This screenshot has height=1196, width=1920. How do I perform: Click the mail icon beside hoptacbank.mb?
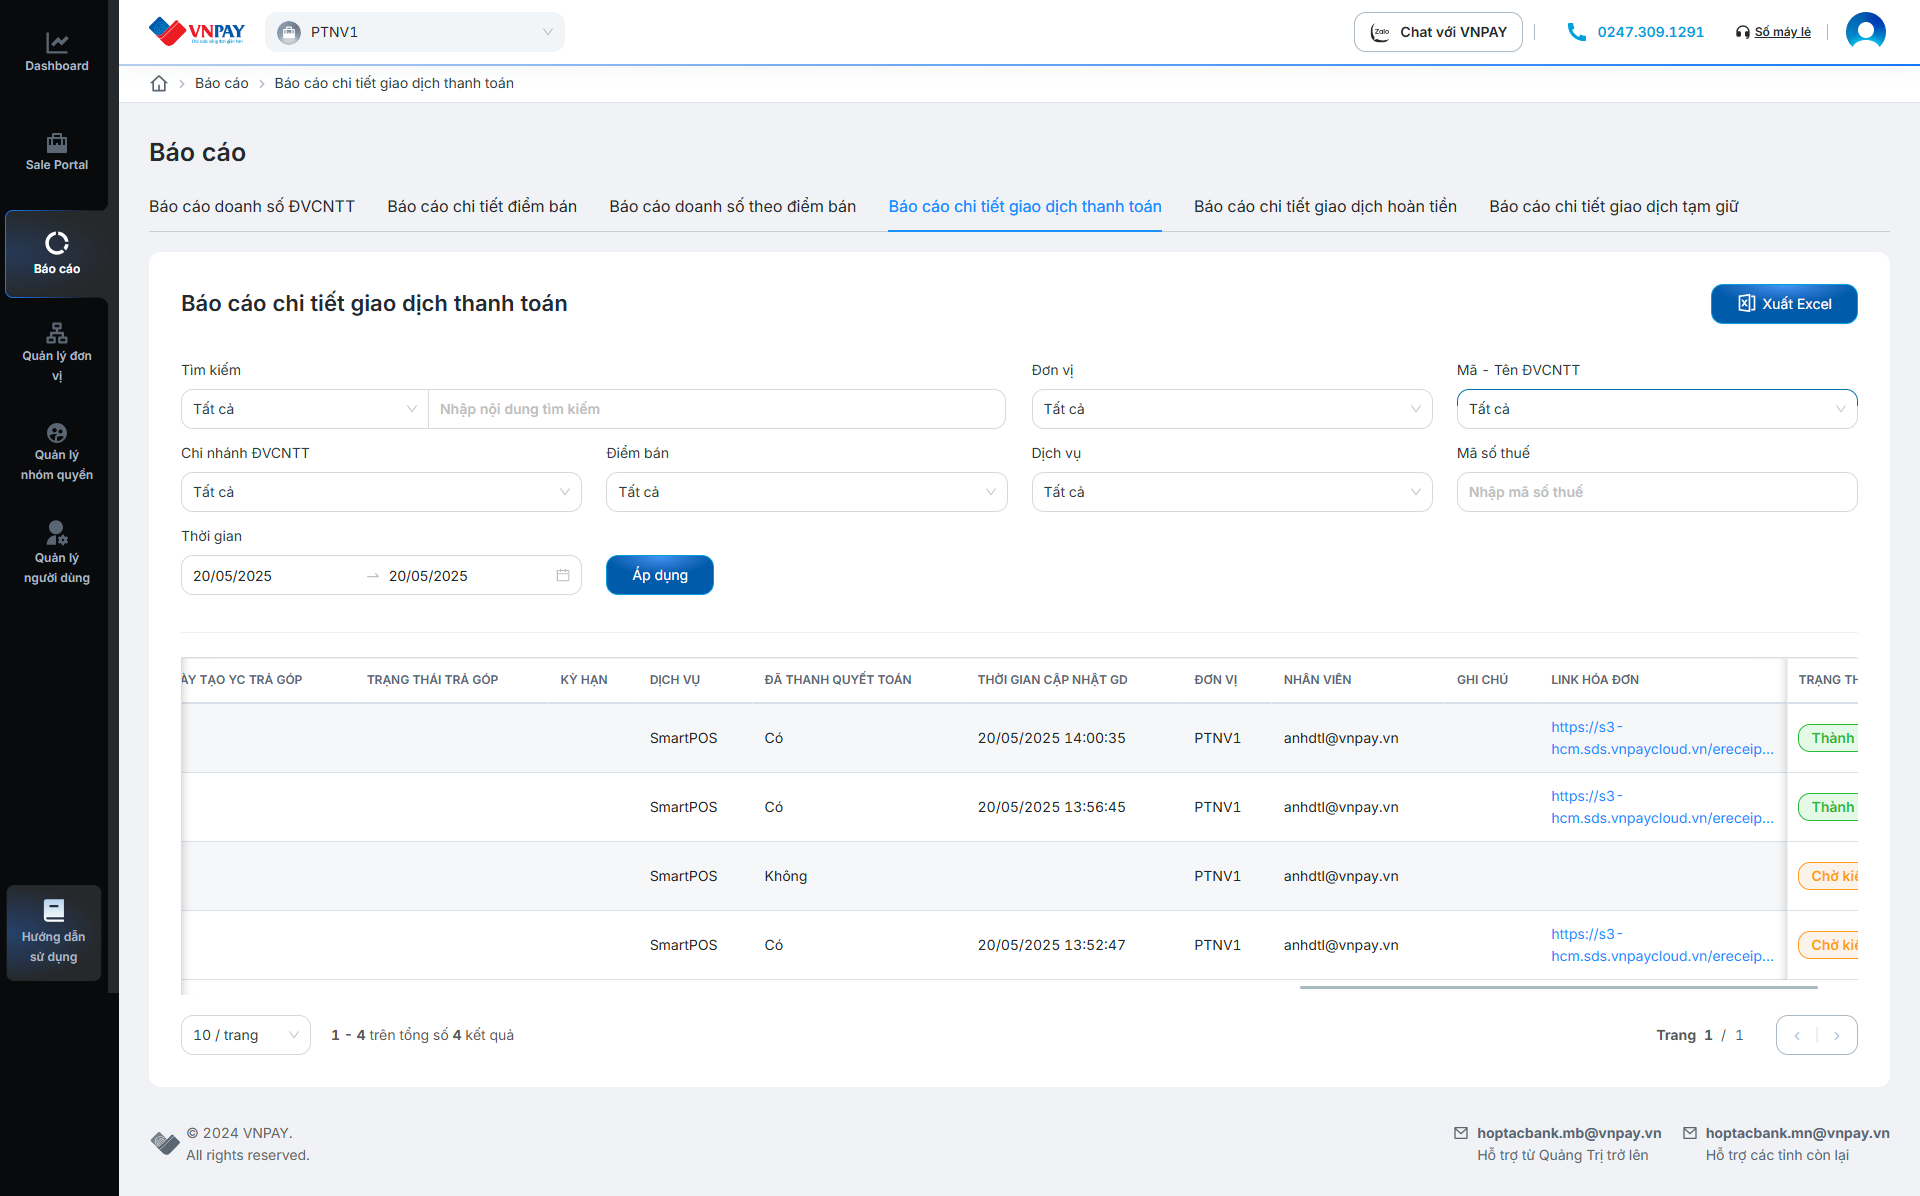1461,1133
